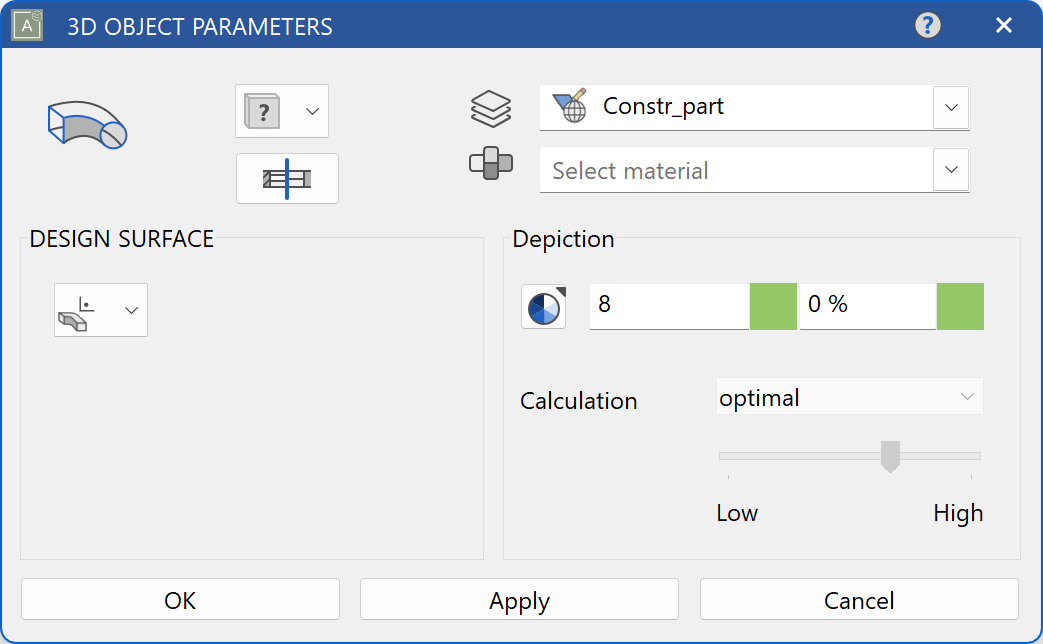The width and height of the screenshot is (1043, 644).
Task: Click the green swatch next to 8
Action: 772,306
